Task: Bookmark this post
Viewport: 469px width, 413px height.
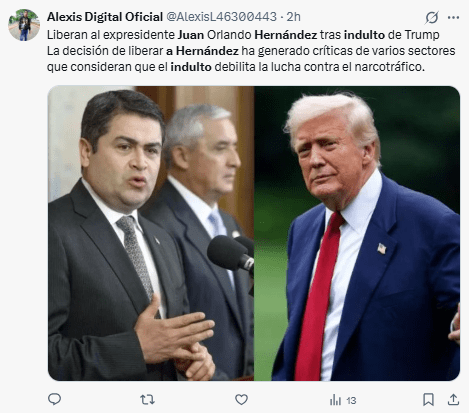Action: 428,399
